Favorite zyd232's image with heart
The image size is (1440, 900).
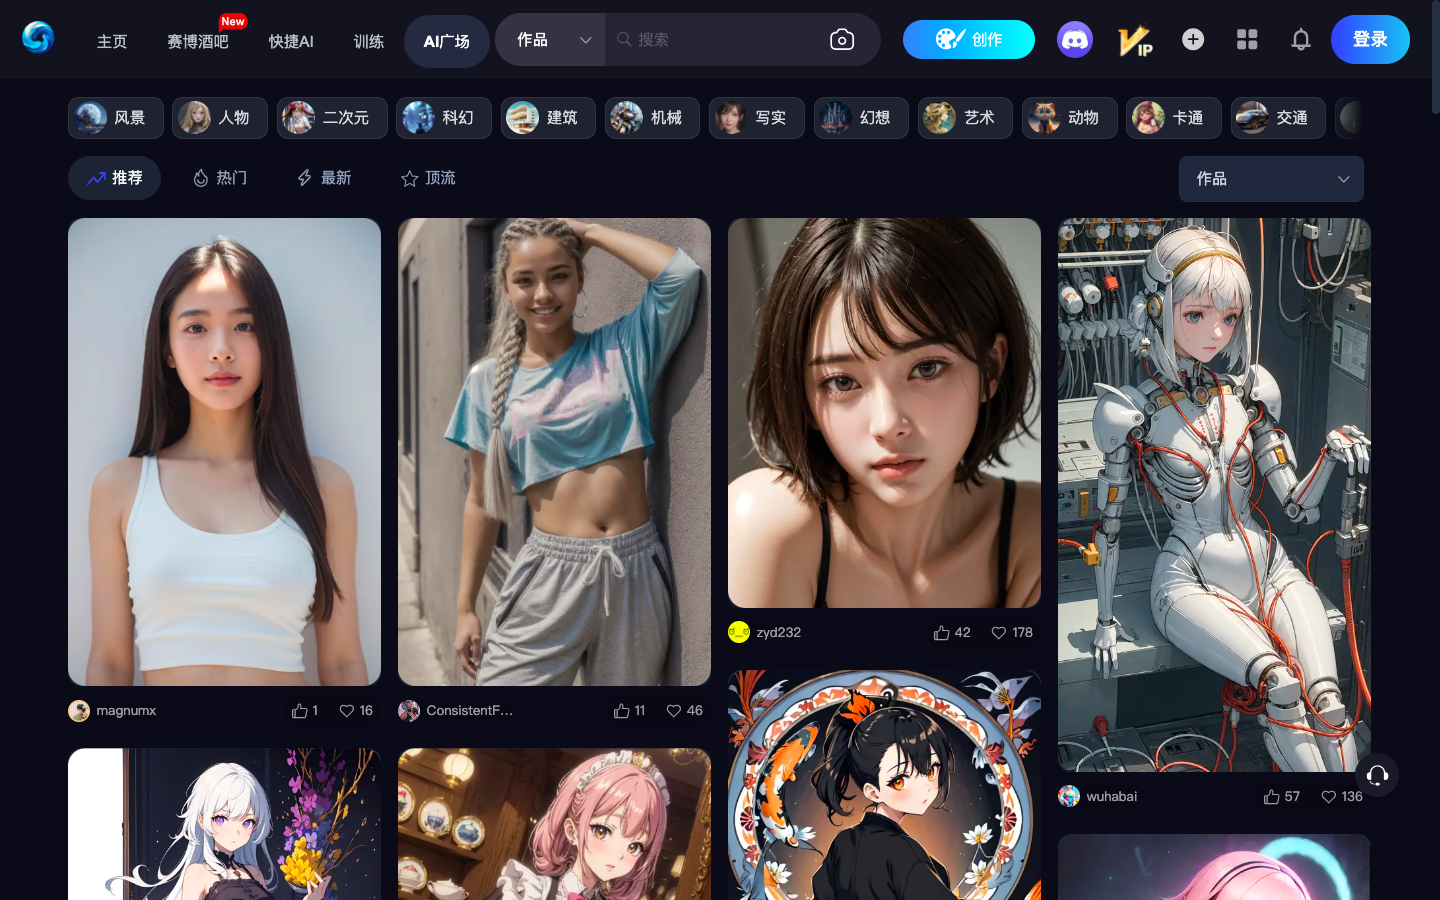tap(999, 632)
